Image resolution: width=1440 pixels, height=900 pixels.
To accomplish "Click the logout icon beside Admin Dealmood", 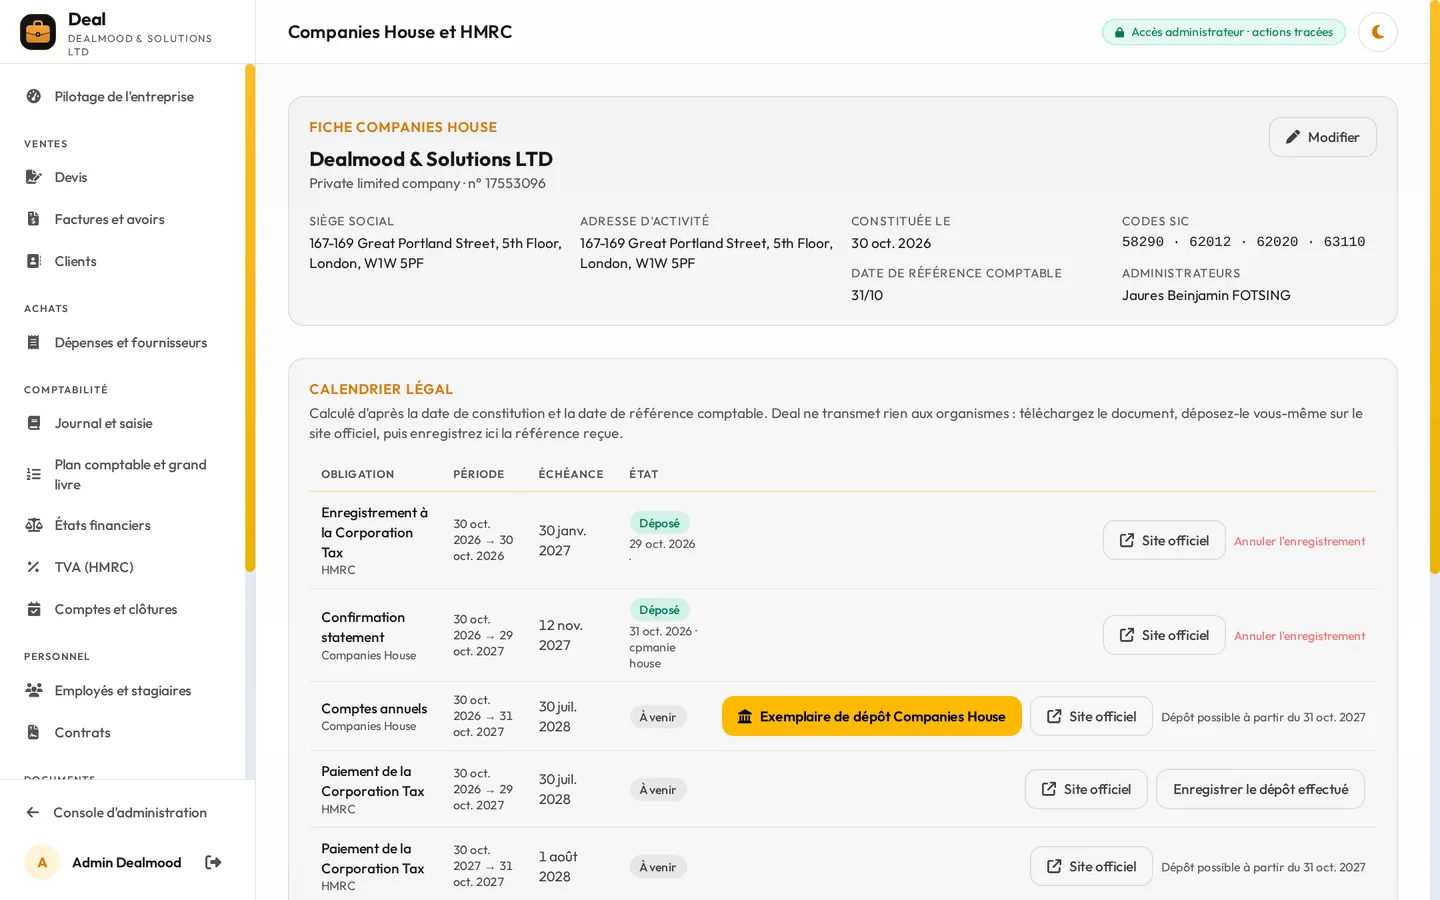I will tap(213, 862).
